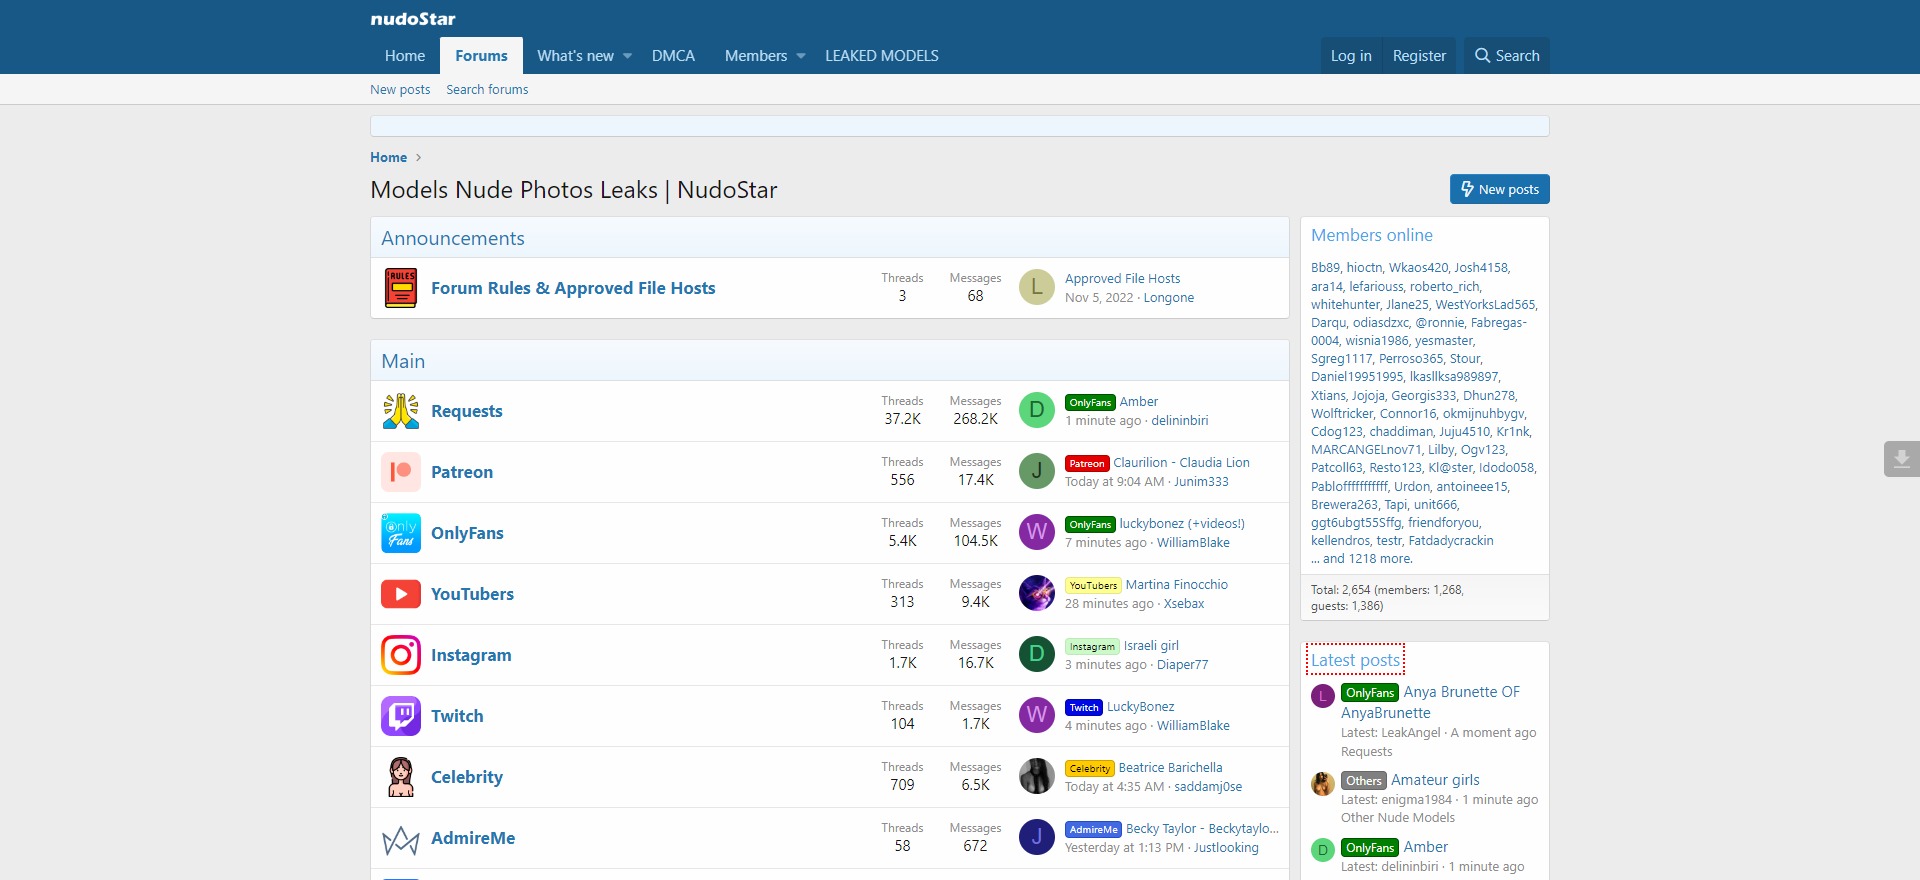This screenshot has width=1920, height=880.
Task: Click the Log in button
Action: (1351, 56)
